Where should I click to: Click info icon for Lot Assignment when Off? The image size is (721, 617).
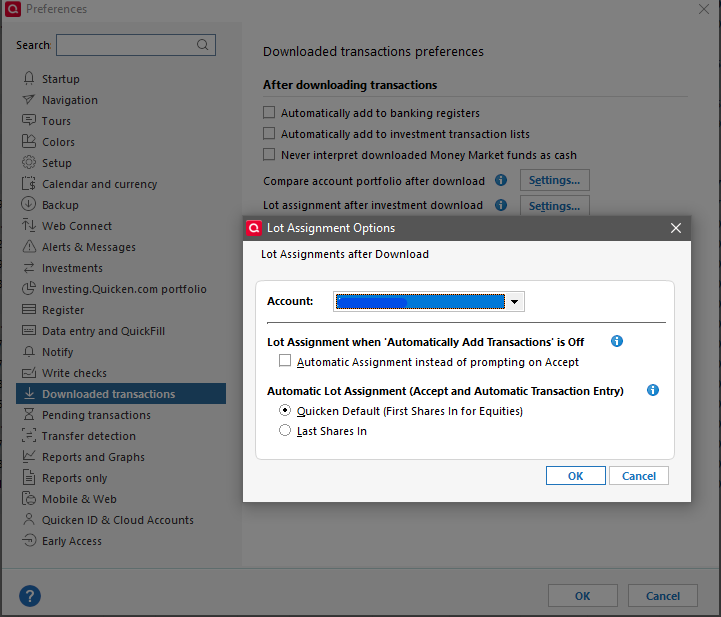617,341
